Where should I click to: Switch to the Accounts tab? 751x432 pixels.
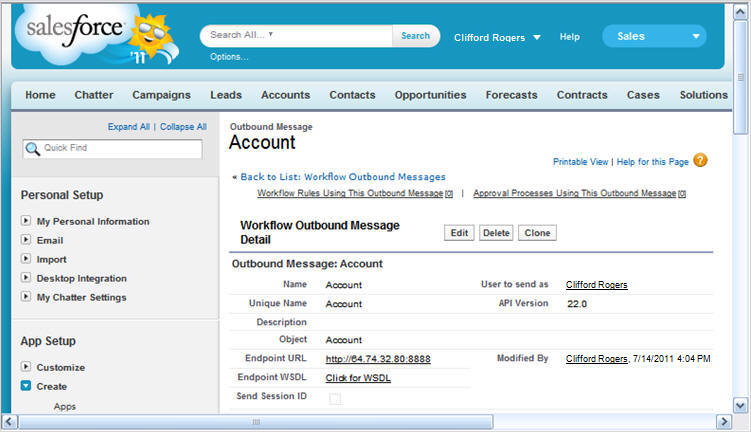tap(285, 95)
